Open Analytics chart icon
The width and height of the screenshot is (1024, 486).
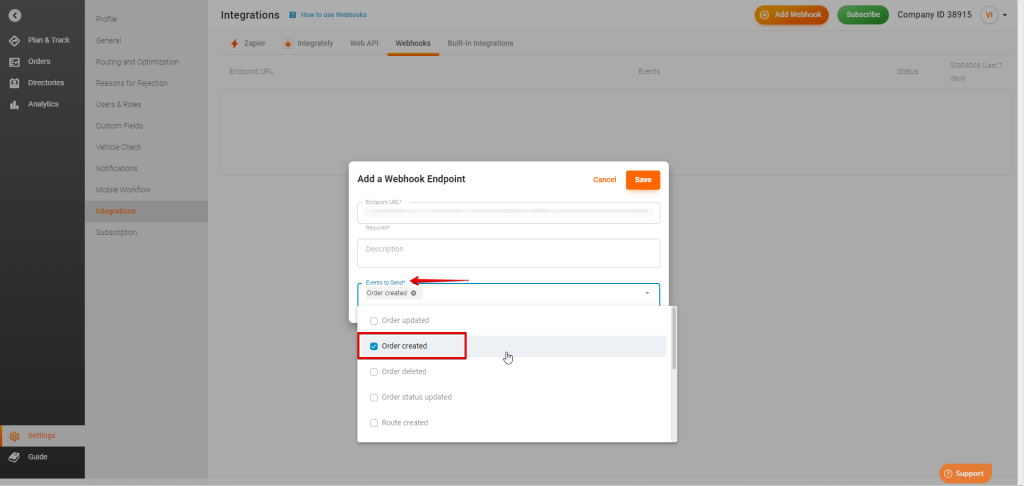coord(14,104)
